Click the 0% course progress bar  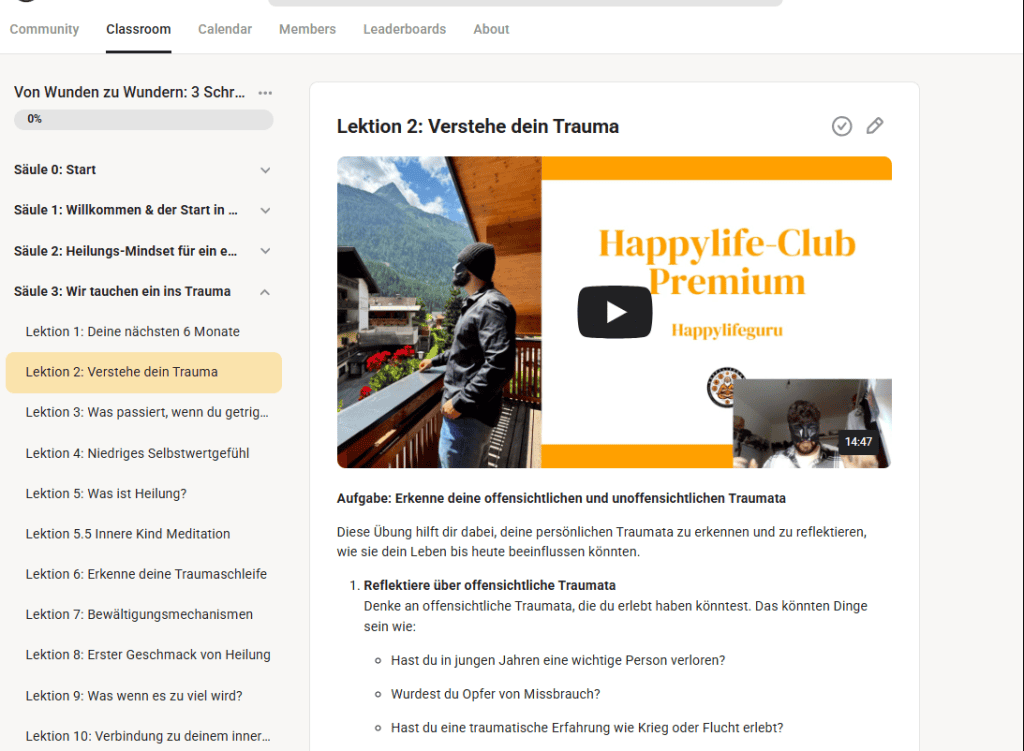coord(144,120)
